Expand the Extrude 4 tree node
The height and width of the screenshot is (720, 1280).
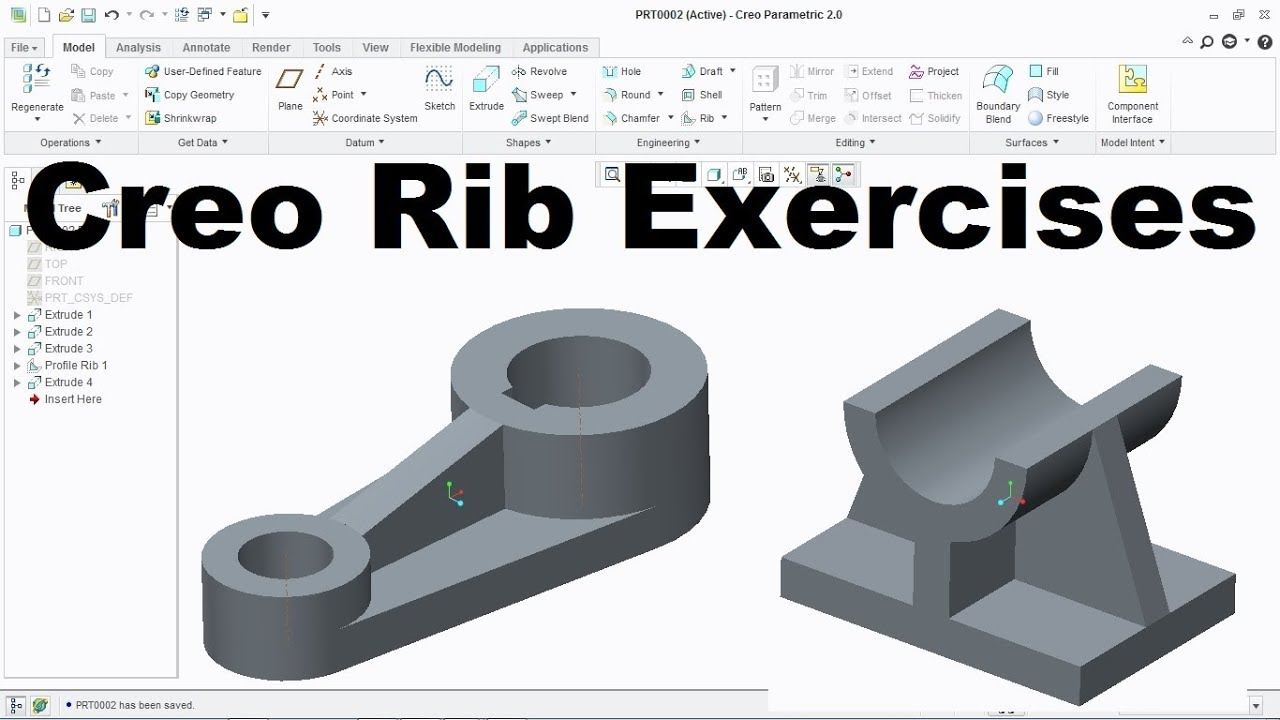(x=17, y=383)
